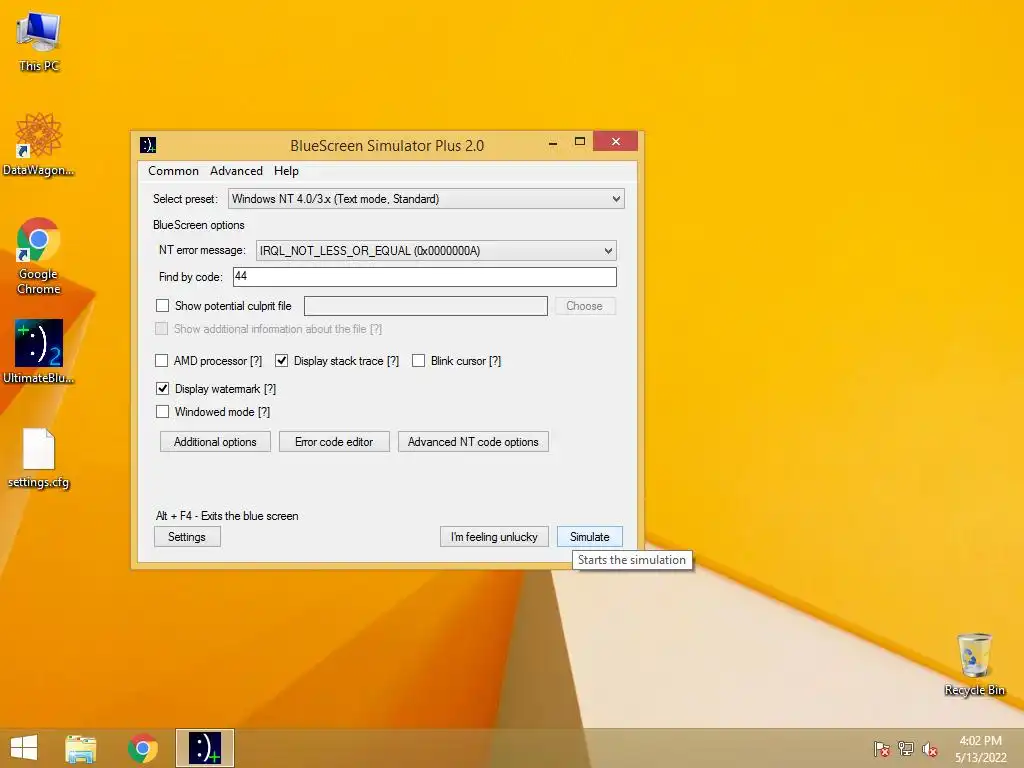Open the taskbar clock showing 4:02 PM
The height and width of the screenshot is (768, 1024).
(980, 748)
